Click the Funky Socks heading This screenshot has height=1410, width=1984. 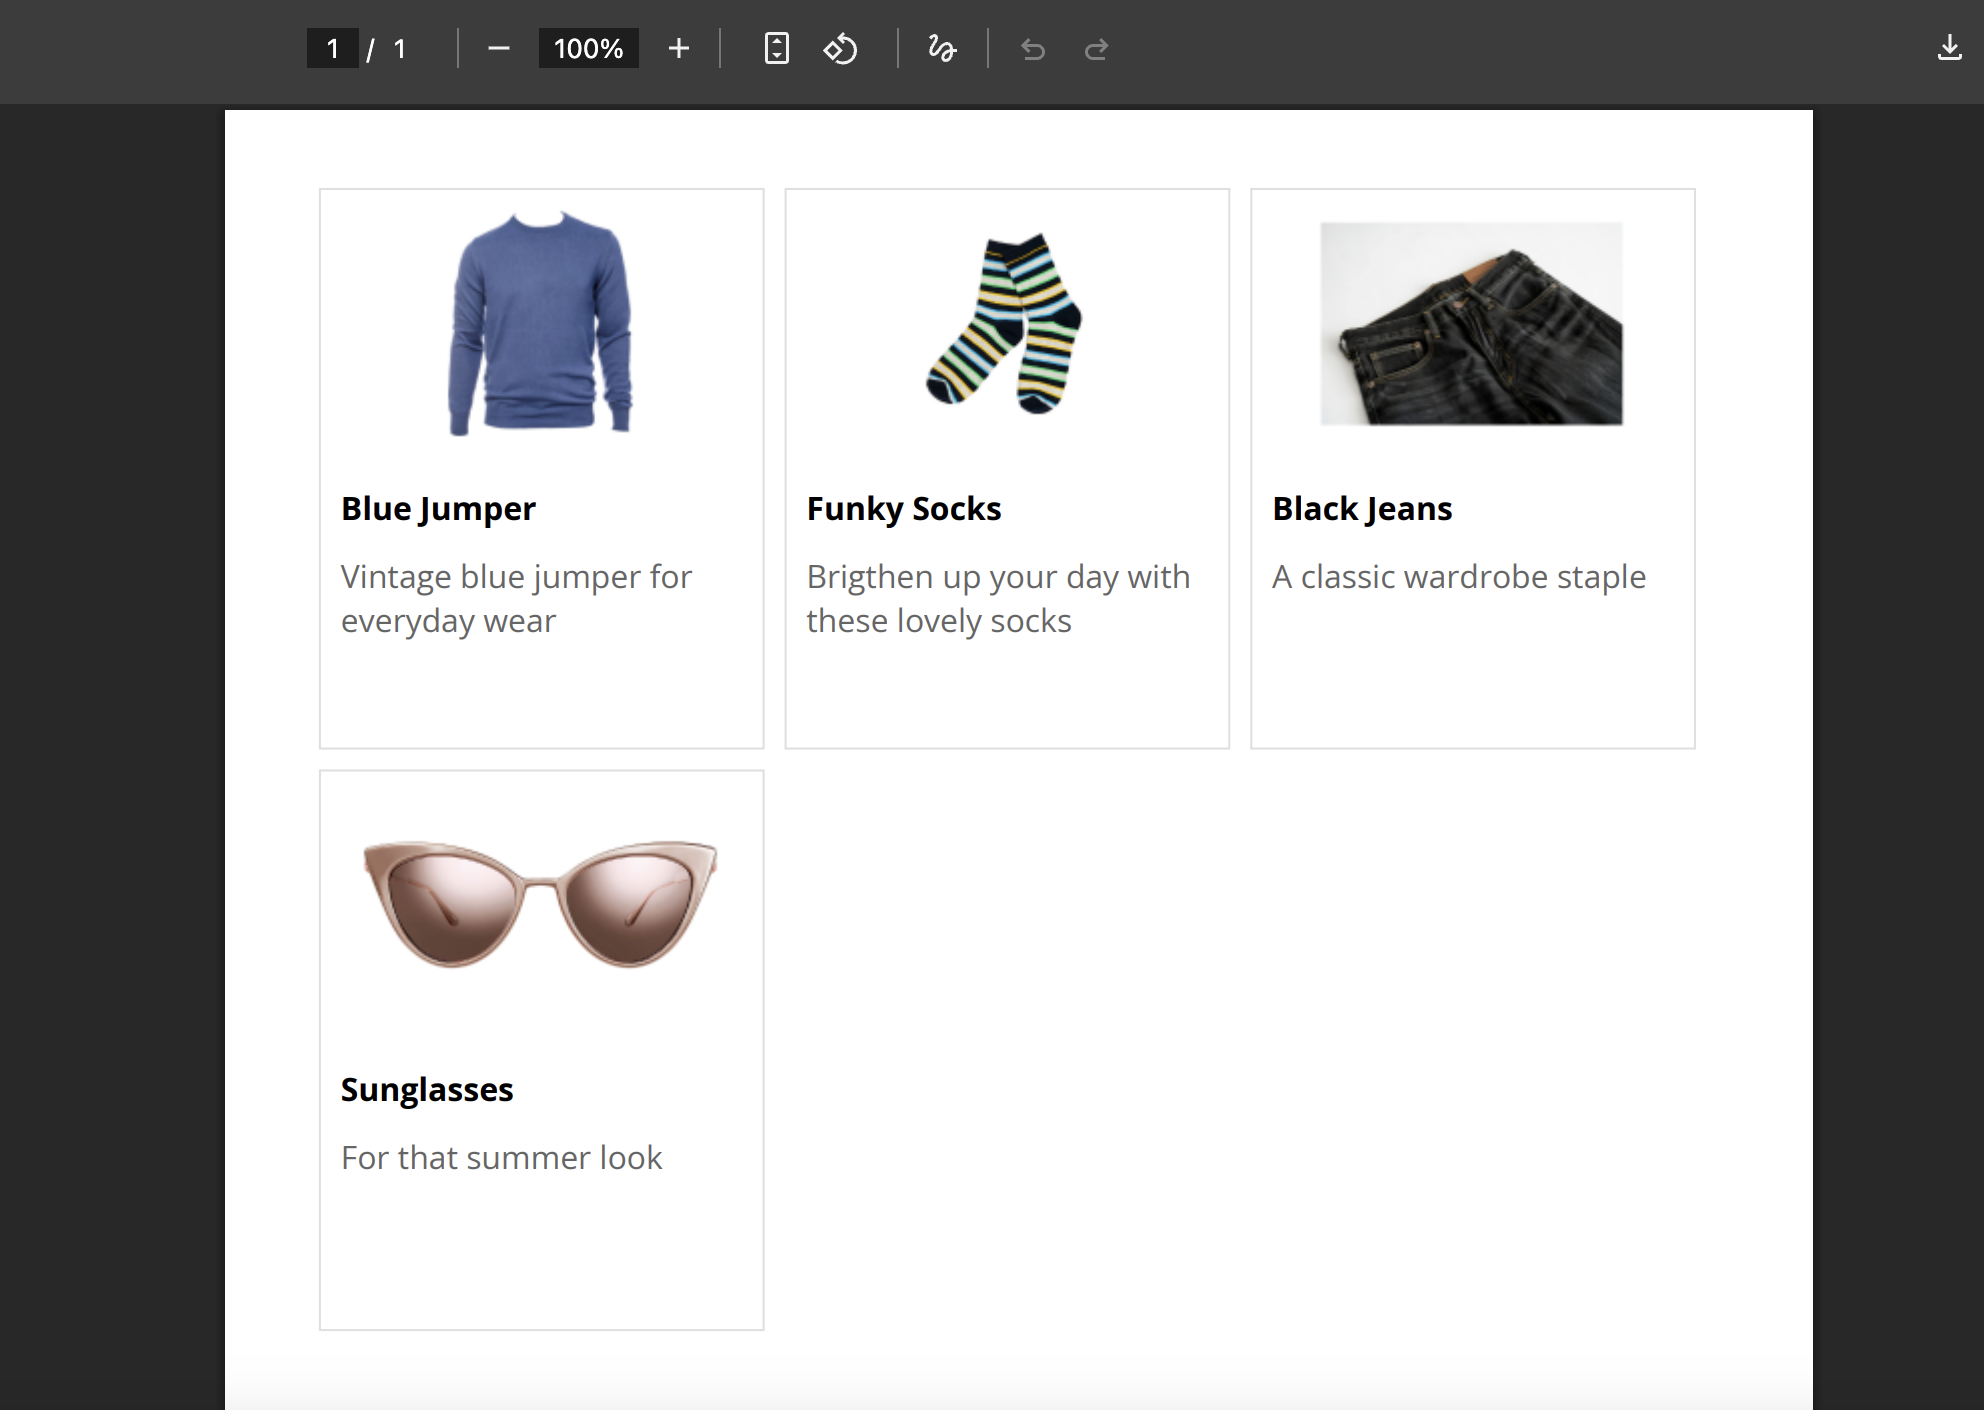pos(903,509)
